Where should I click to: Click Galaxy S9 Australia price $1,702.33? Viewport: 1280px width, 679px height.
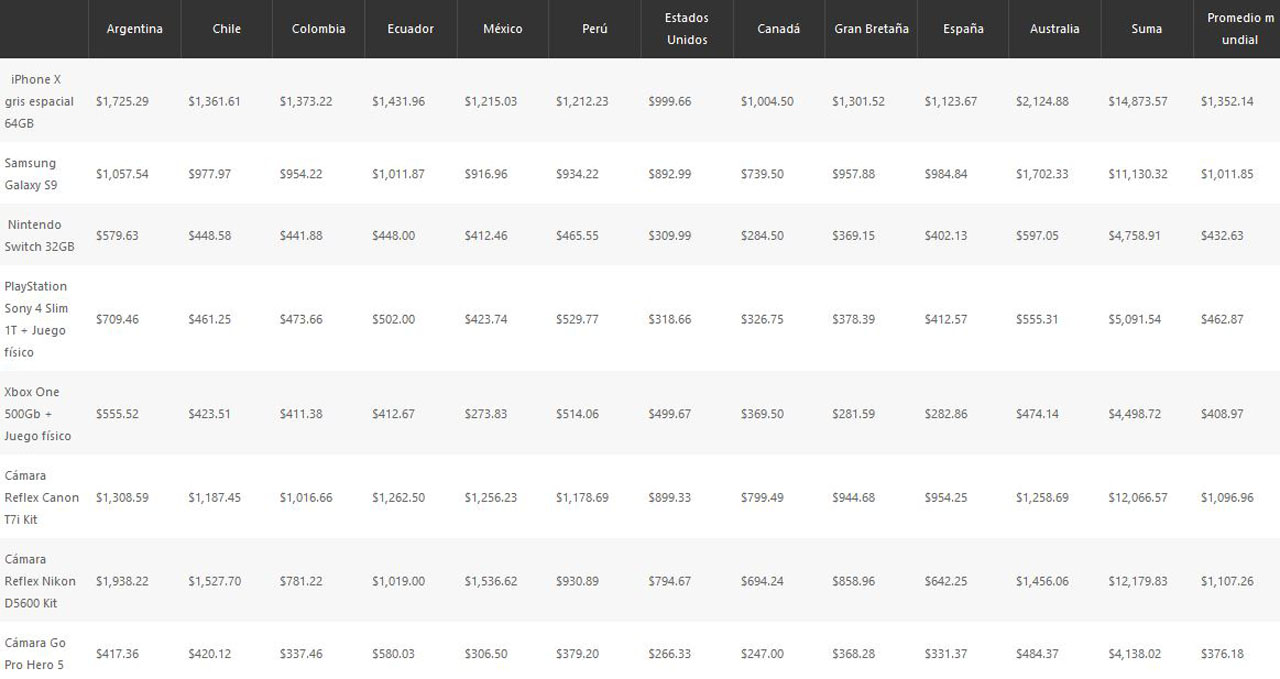pos(1042,174)
